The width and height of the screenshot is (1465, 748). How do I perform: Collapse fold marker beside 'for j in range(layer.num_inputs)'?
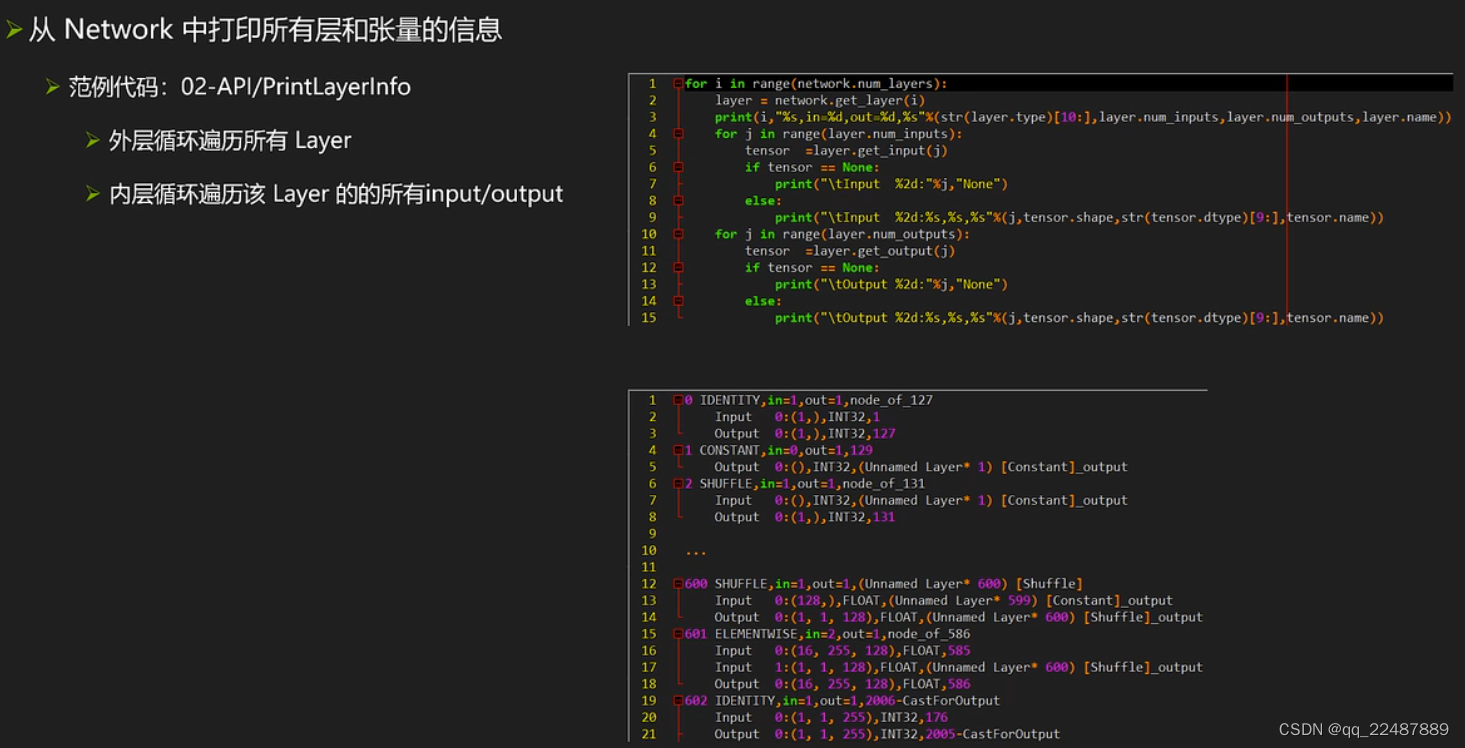click(678, 134)
